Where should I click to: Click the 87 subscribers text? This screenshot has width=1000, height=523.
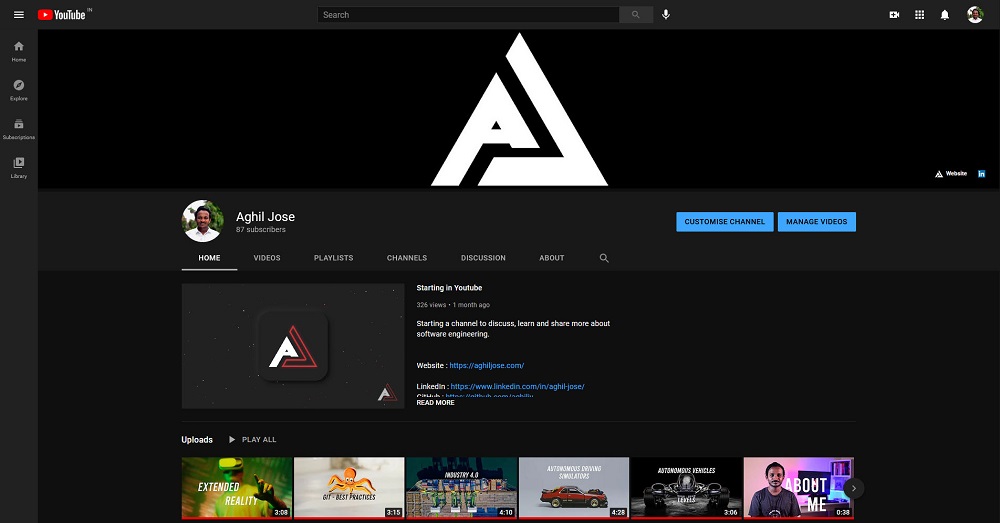tap(261, 230)
